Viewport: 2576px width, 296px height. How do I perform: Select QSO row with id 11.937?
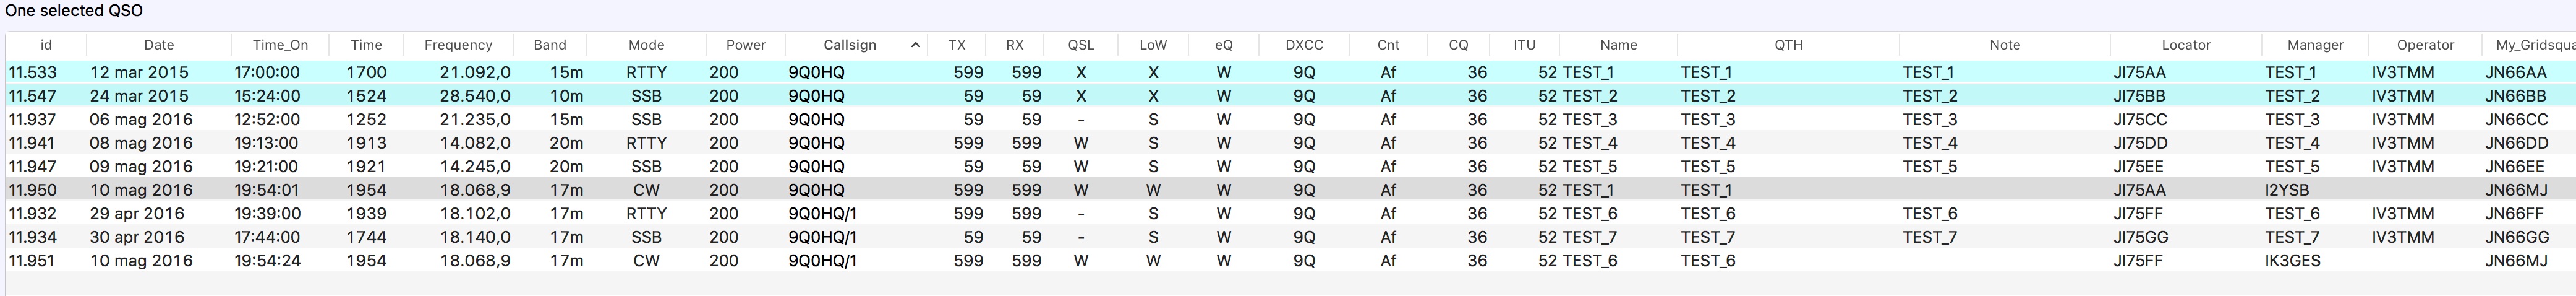tap(1290, 119)
